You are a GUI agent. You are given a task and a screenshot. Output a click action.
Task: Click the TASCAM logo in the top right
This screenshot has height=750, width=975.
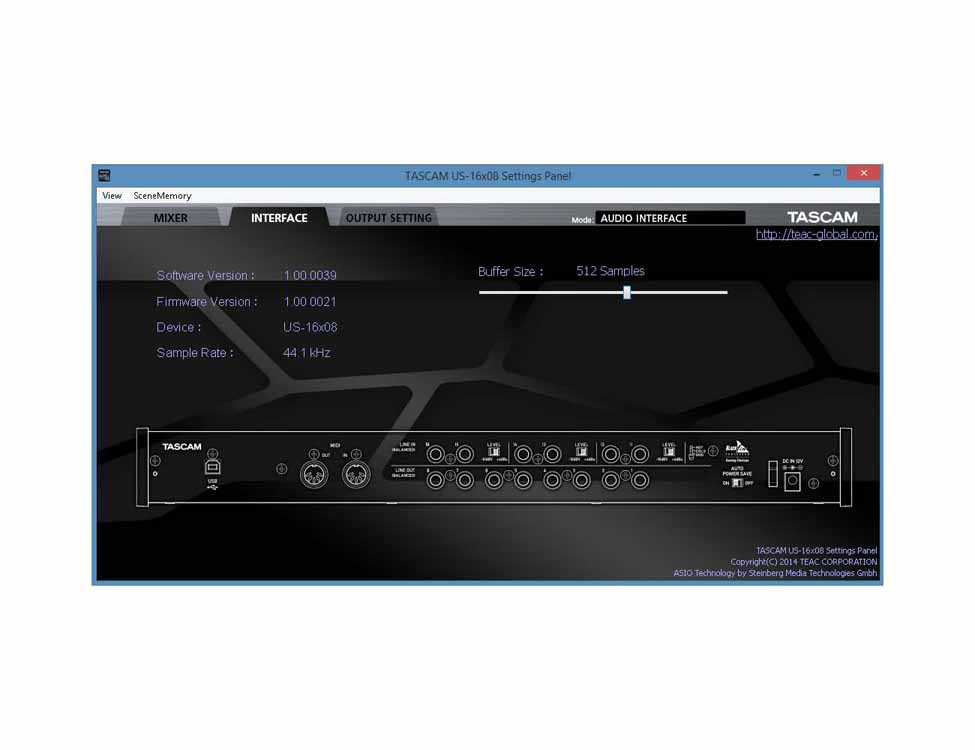(x=822, y=216)
